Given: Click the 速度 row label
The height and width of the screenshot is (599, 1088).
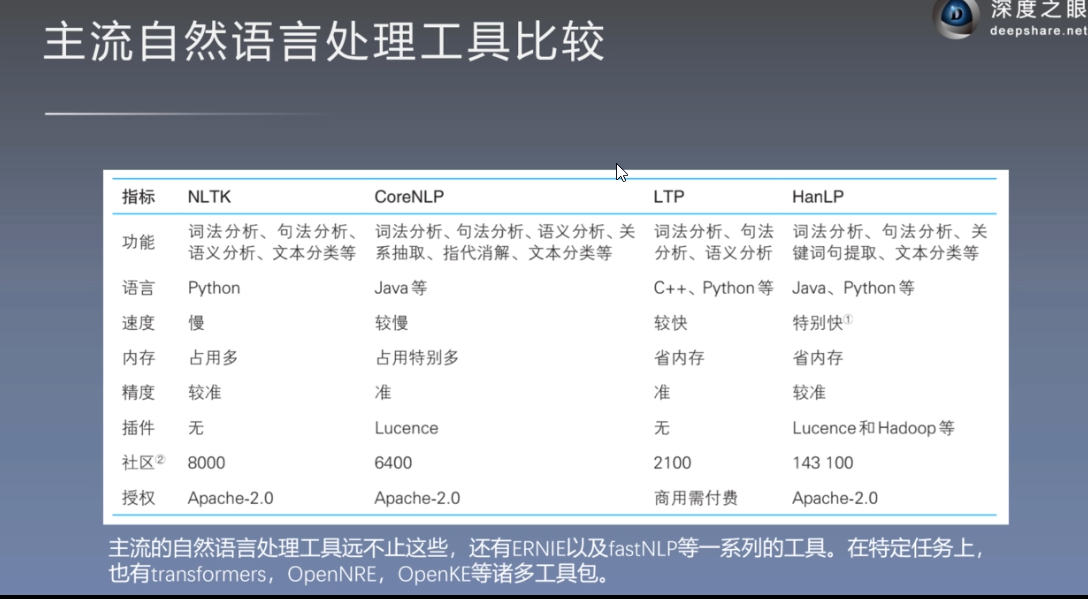Looking at the screenshot, I should coord(138,322).
